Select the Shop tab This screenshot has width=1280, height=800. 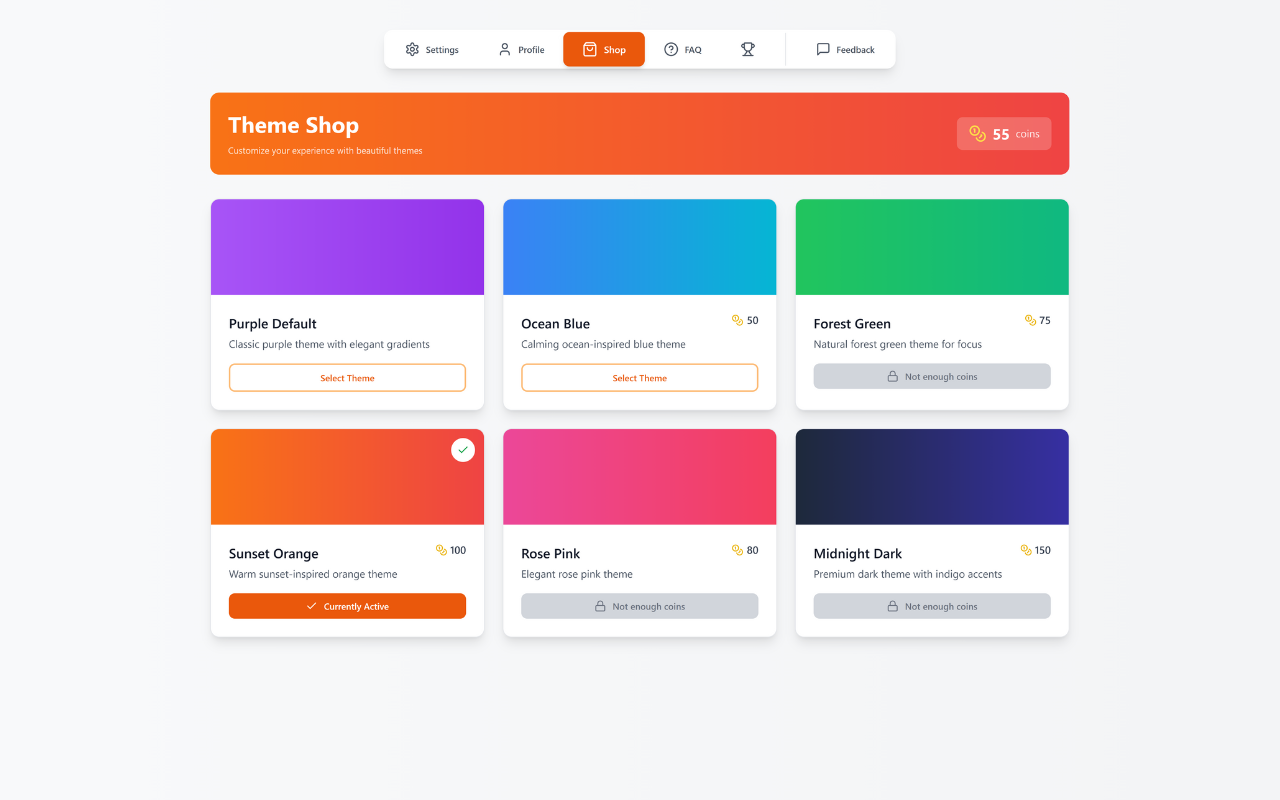(604, 49)
